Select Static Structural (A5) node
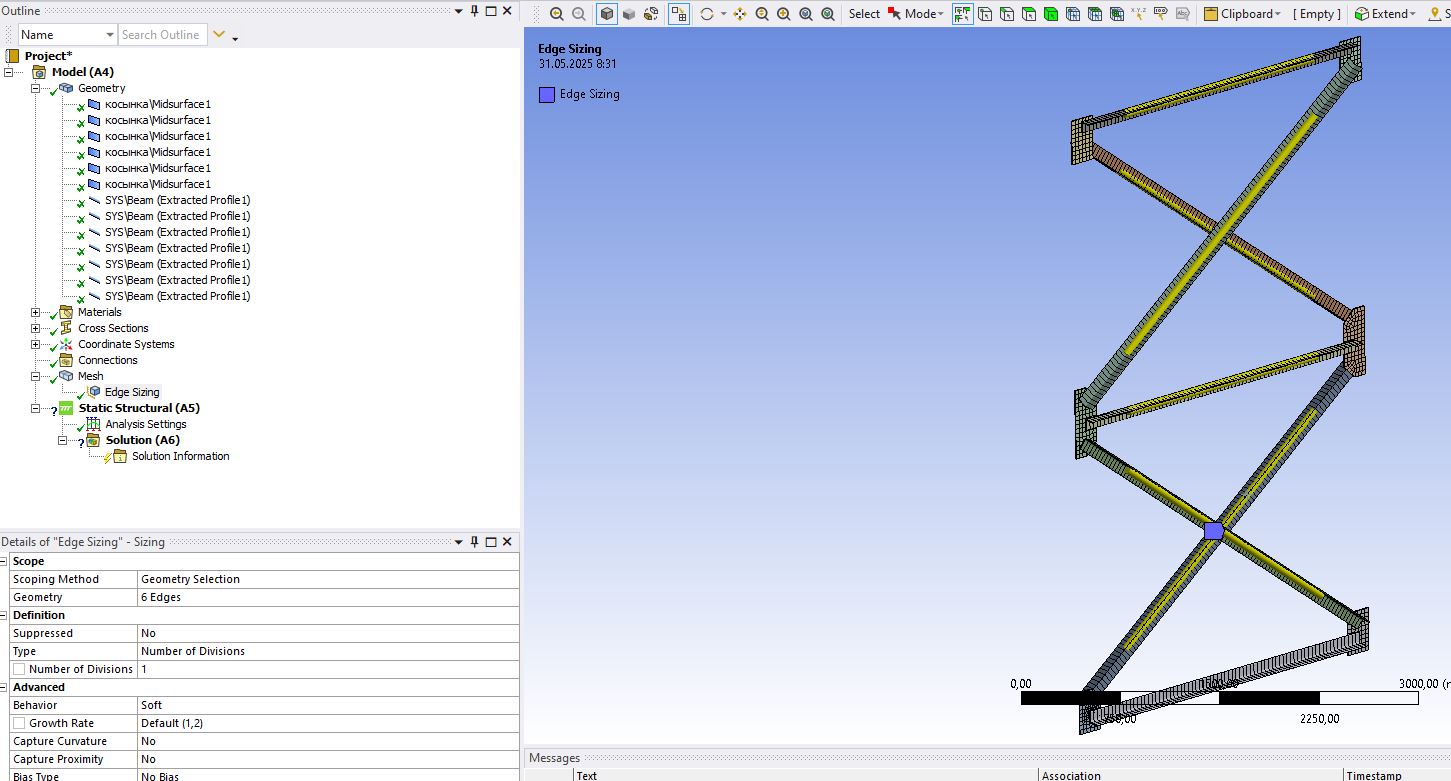 pos(139,408)
